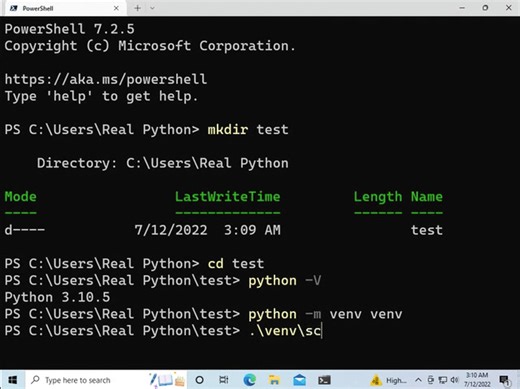This screenshot has width=520, height=389.
Task: Click the Name column header
Action: 427,196
